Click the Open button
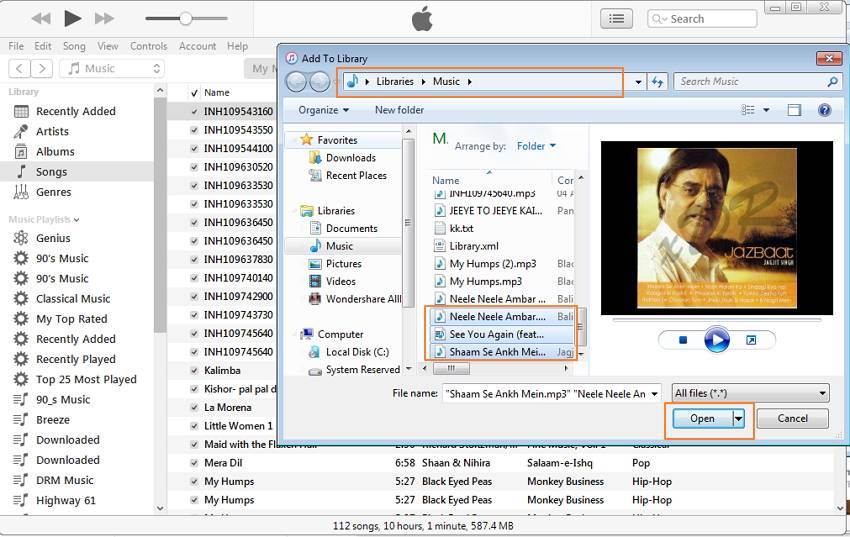Image resolution: width=850 pixels, height=537 pixels. [x=702, y=418]
